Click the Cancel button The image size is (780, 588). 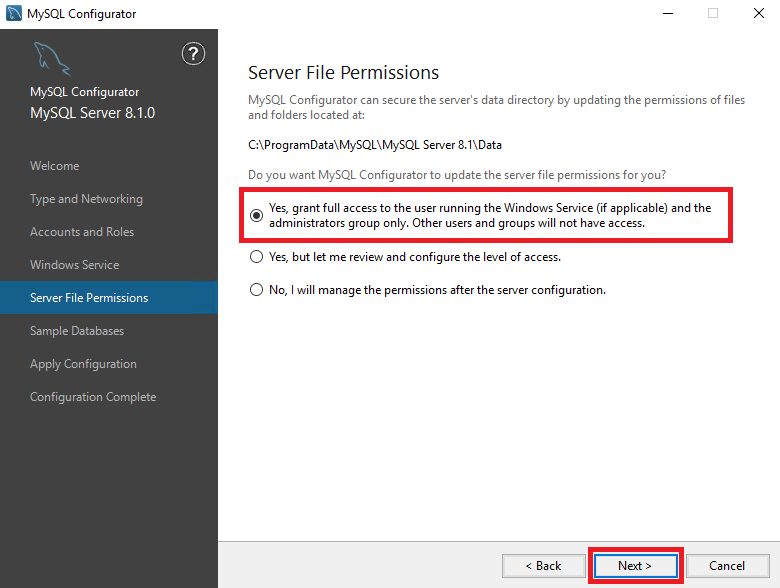[727, 566]
